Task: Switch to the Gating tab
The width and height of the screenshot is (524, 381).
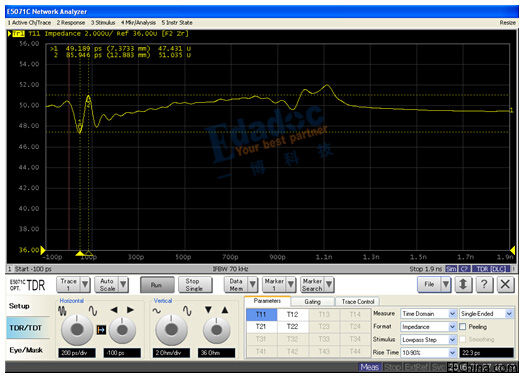Action: click(312, 302)
